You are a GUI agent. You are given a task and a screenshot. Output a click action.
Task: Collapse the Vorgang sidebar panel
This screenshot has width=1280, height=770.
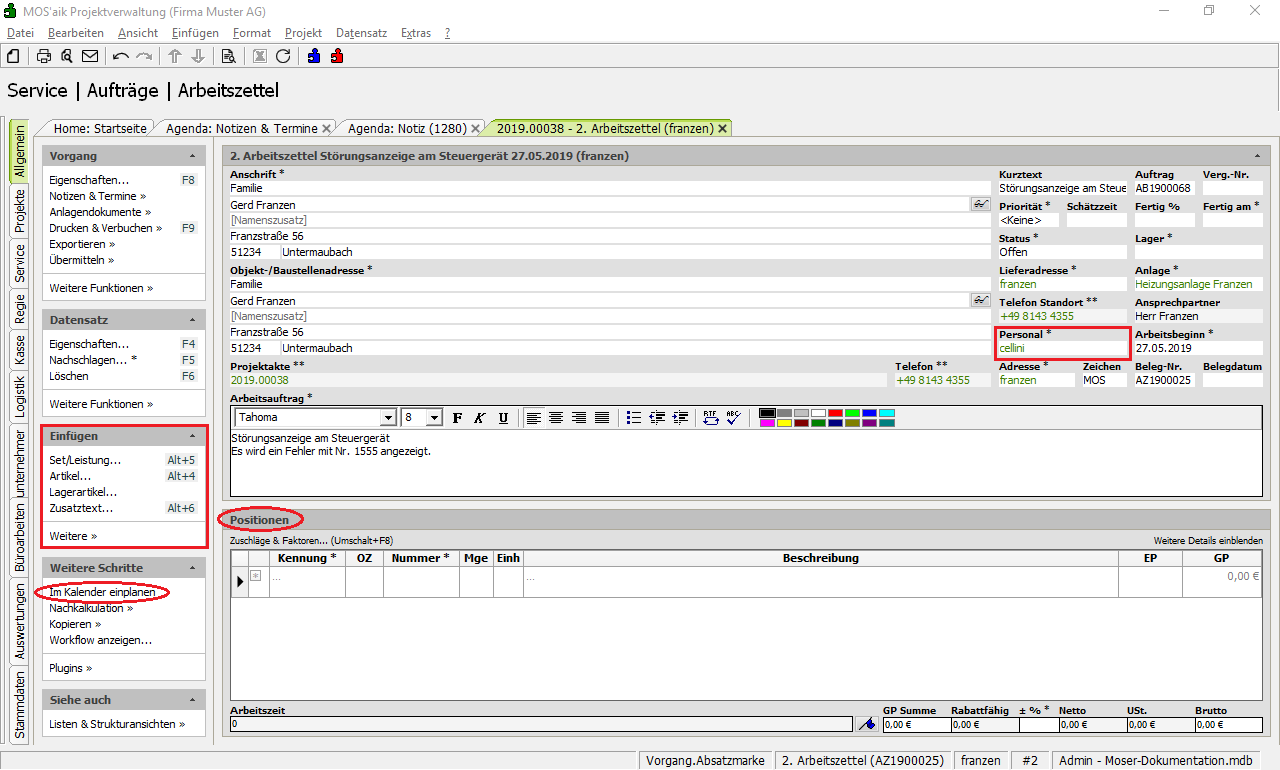[x=192, y=157]
